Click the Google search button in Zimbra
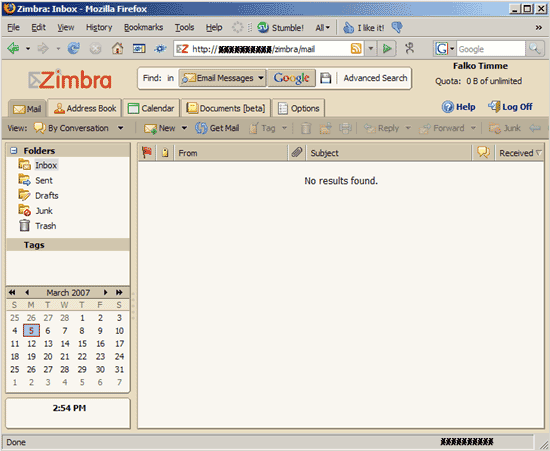Viewport: 550px width, 451px height. [291, 78]
